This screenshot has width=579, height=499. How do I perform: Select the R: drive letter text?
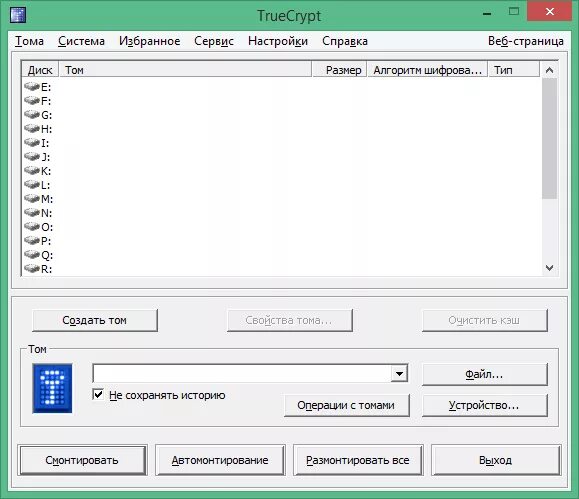(46, 269)
